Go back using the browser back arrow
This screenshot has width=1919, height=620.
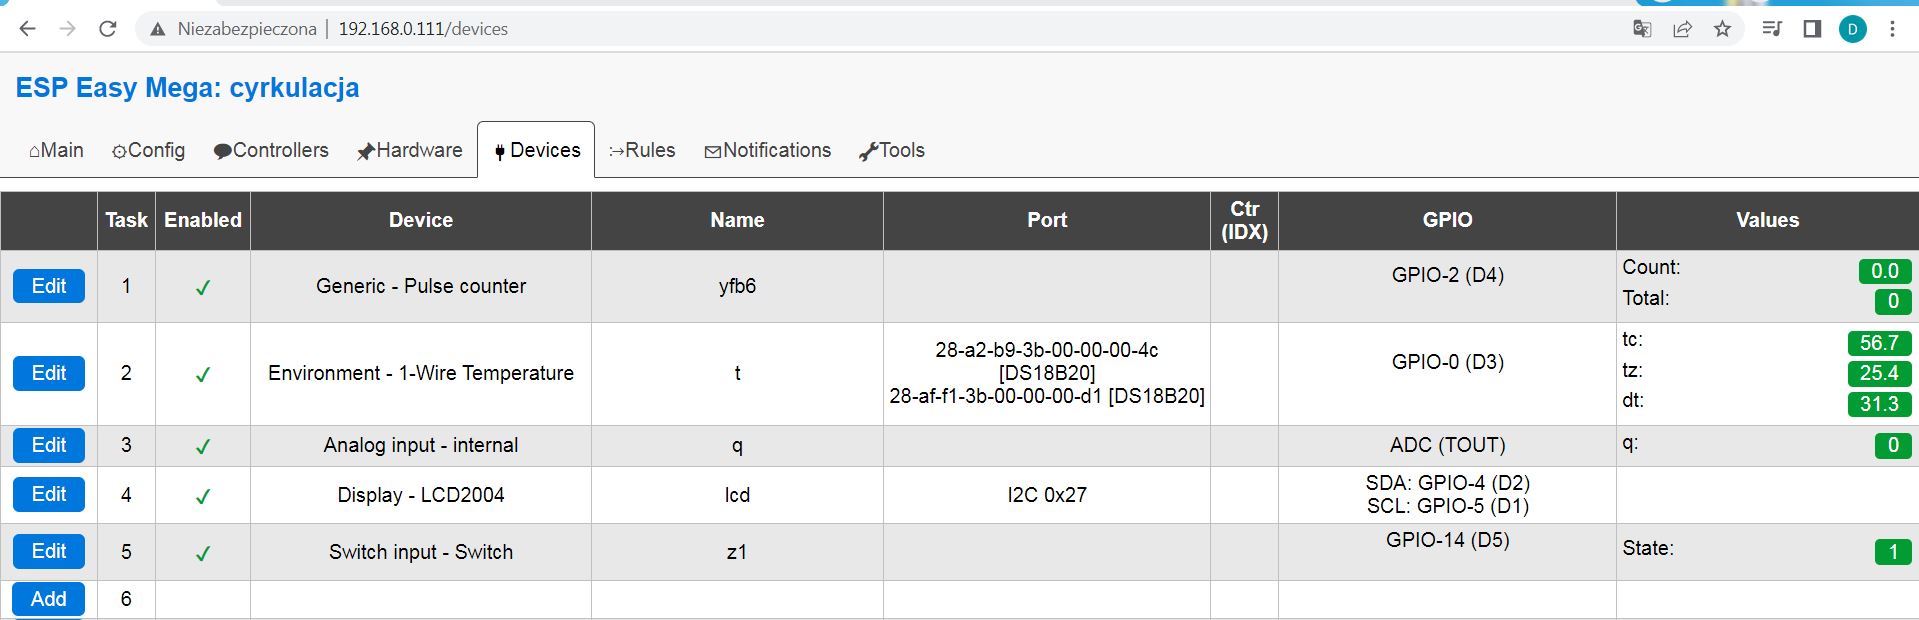tap(28, 29)
